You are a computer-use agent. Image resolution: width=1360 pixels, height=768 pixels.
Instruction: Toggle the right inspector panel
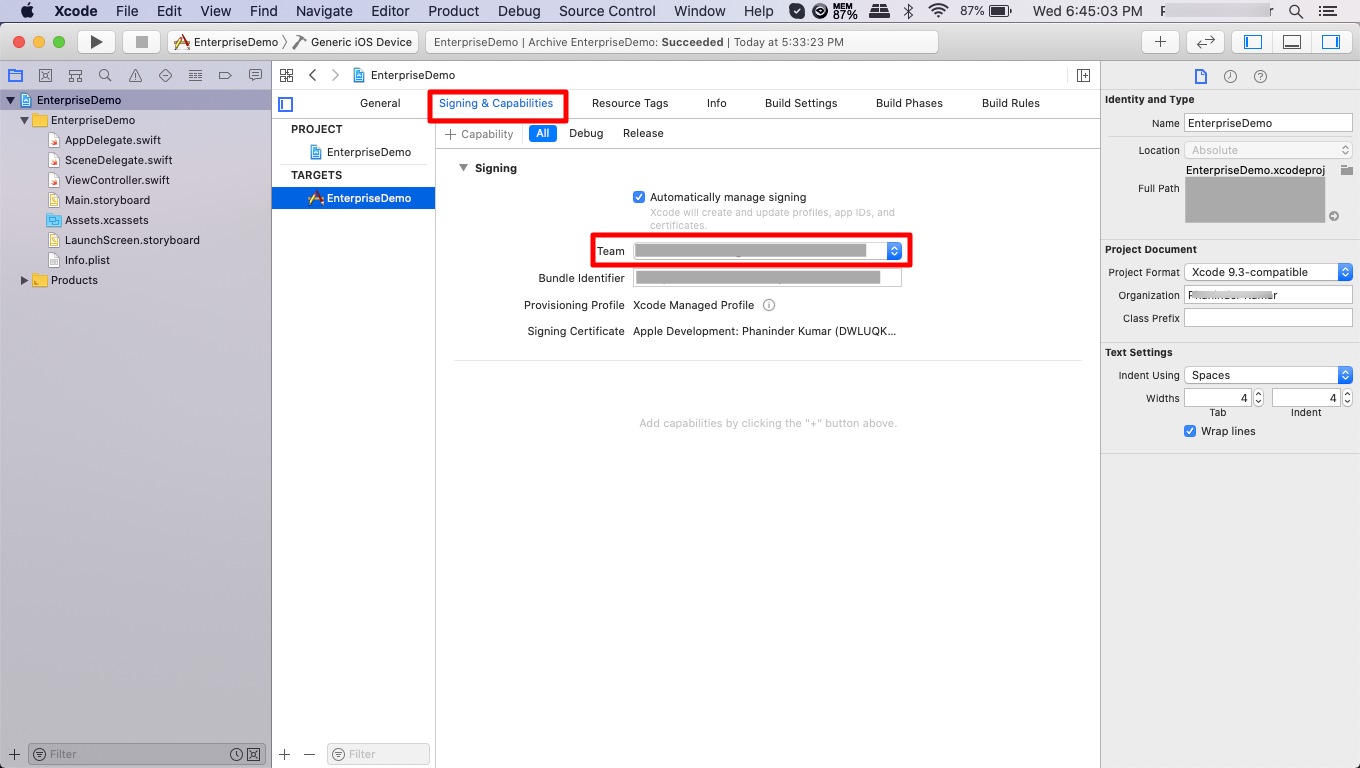click(1330, 42)
